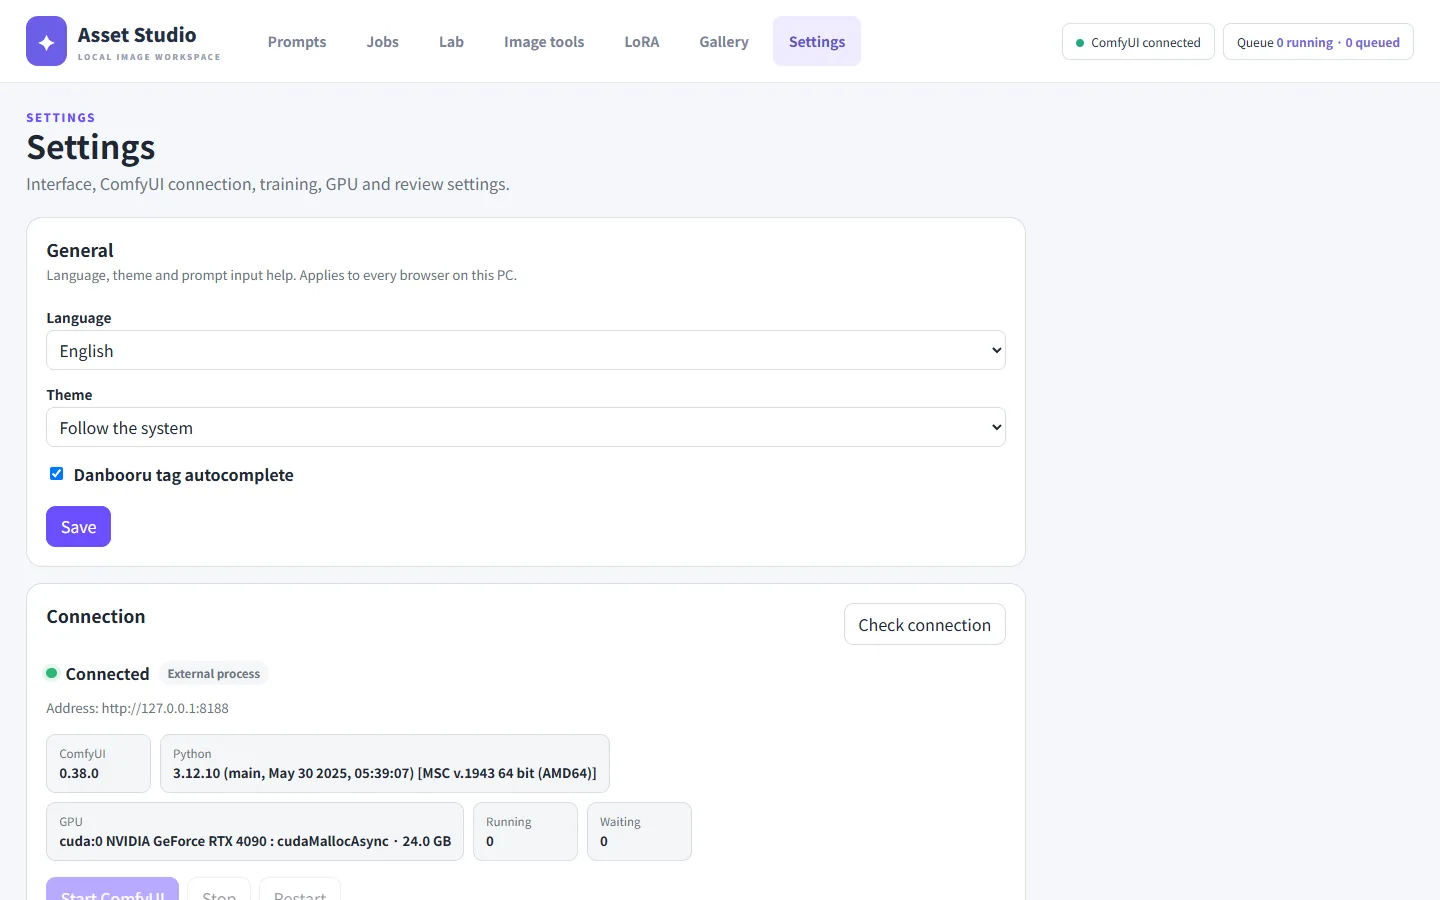
Task: Open the Language dropdown showing English
Action: [x=526, y=350]
